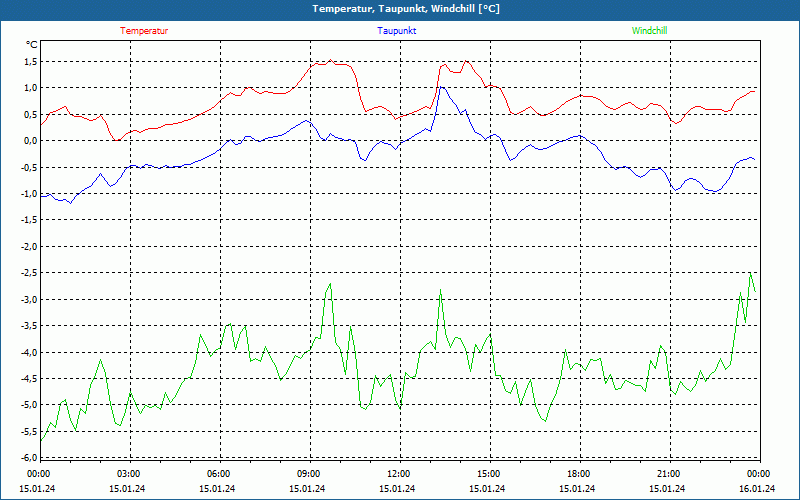Viewport: 800px width, 500px height.
Task: Click the 15:00 time label on x-axis
Action: [x=488, y=474]
